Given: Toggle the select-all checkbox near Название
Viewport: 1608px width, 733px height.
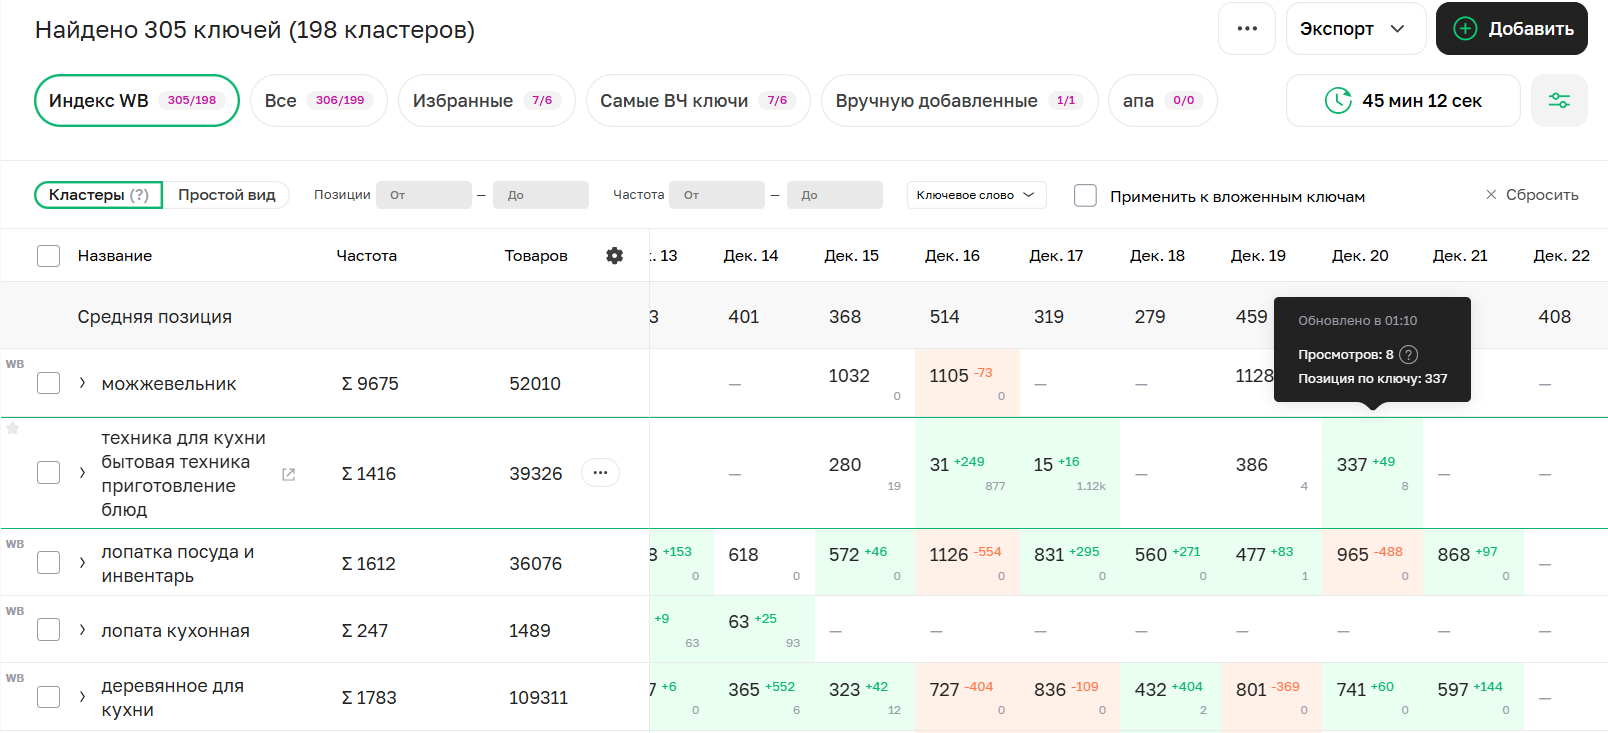Looking at the screenshot, I should click(48, 256).
